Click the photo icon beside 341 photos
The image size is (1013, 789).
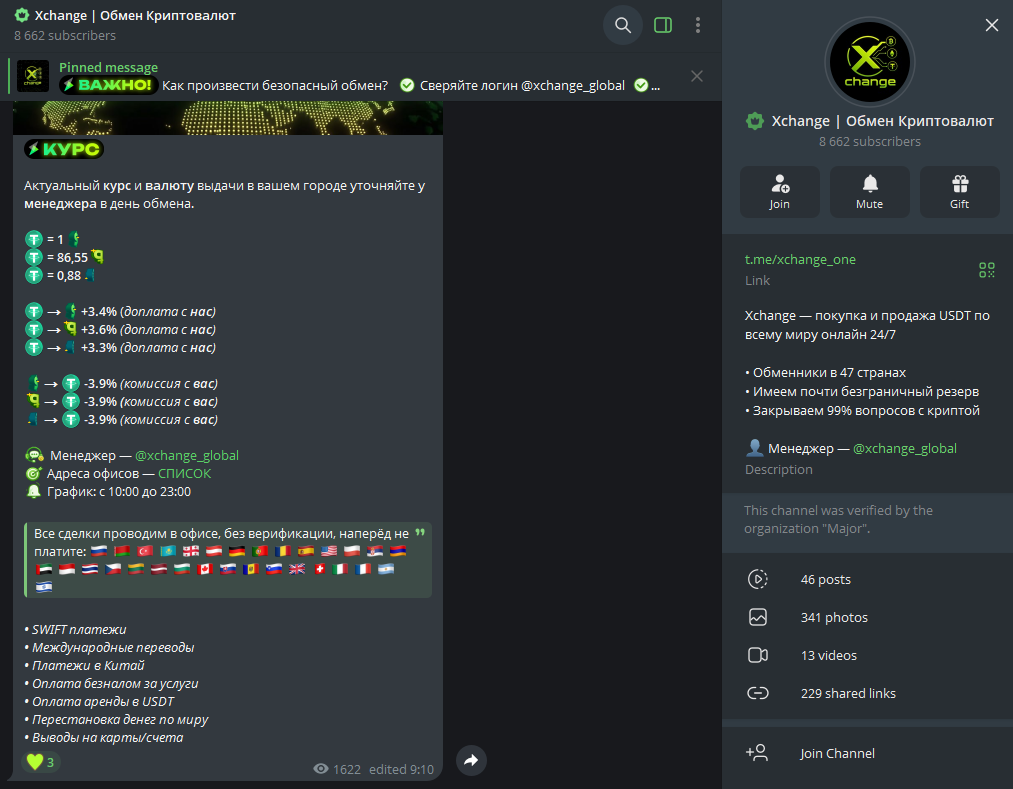758,617
